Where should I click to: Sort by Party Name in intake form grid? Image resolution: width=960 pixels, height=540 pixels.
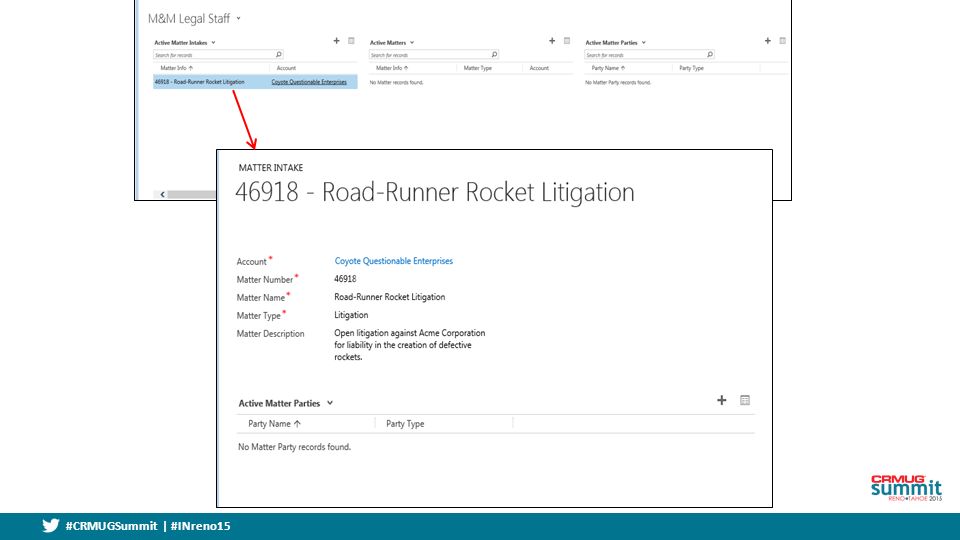274,424
